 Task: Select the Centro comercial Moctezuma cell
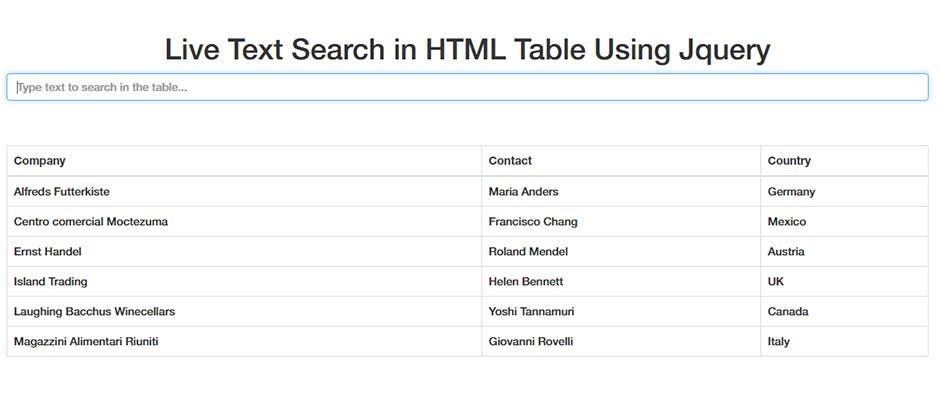(x=91, y=221)
